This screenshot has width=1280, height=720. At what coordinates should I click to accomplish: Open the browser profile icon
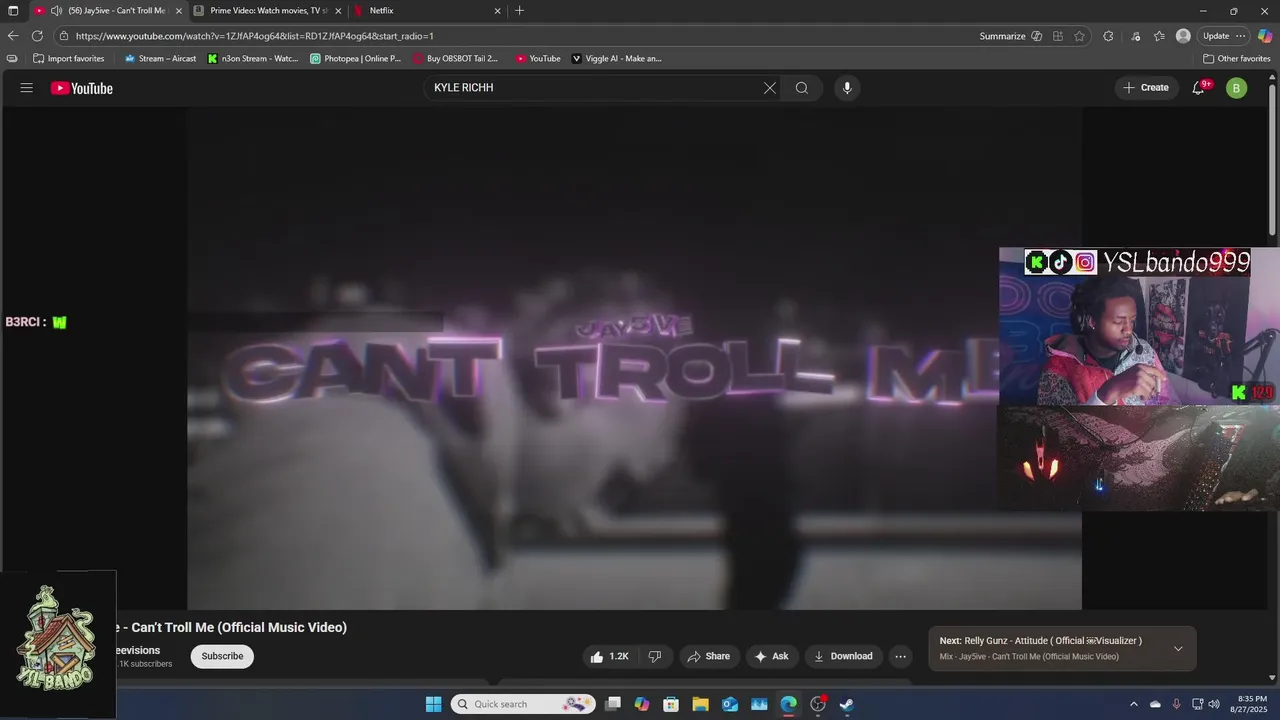tap(1183, 36)
